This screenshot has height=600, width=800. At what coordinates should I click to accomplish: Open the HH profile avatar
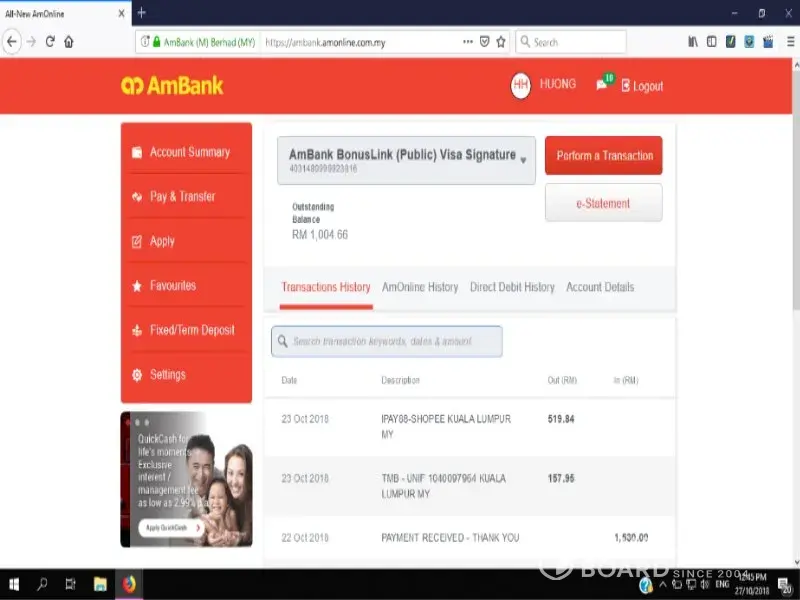(x=520, y=85)
